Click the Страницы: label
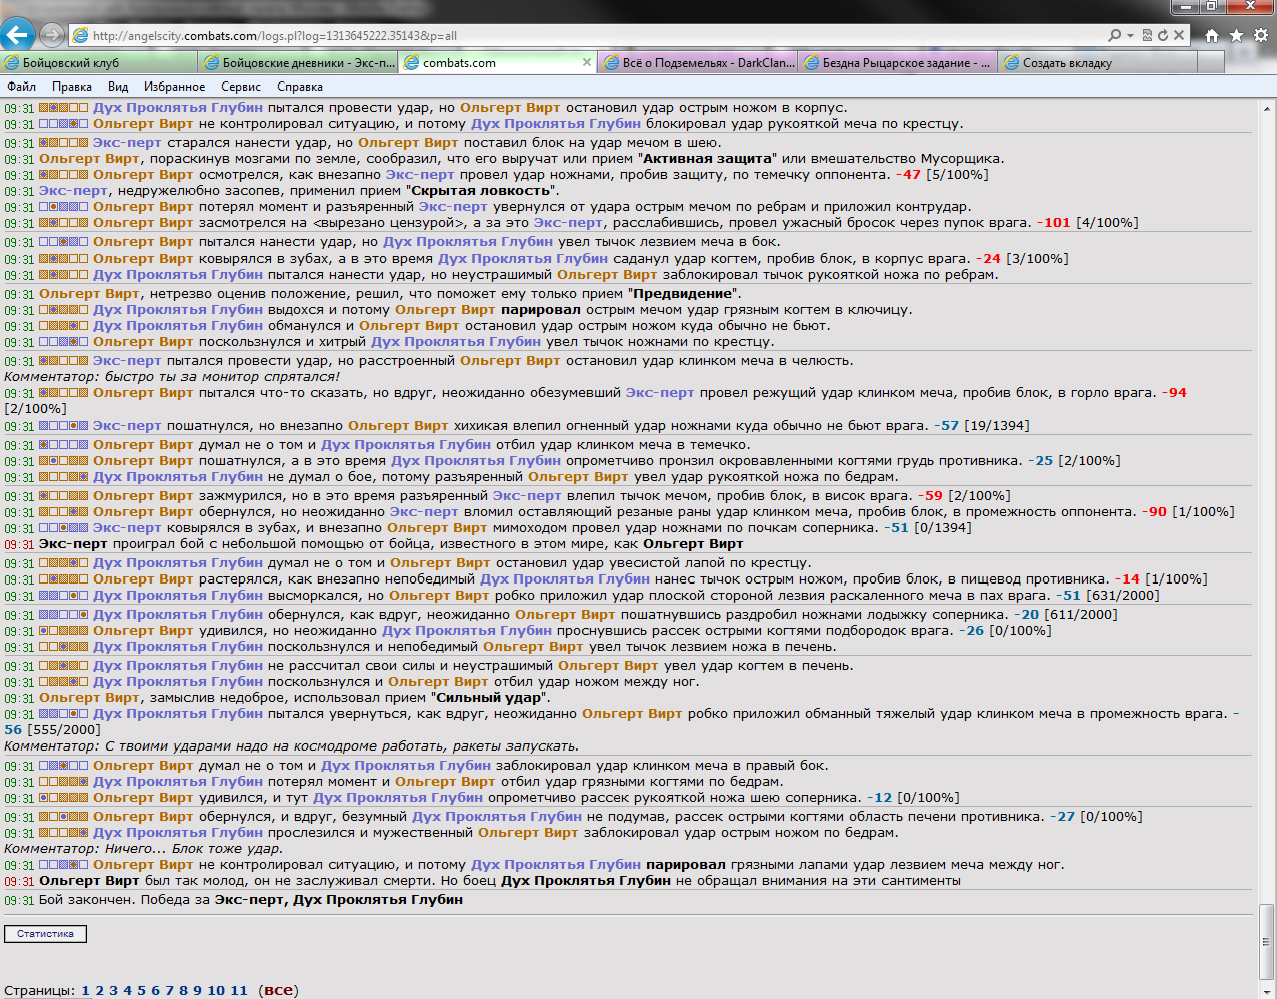The image size is (1277, 999). pyautogui.click(x=40, y=991)
